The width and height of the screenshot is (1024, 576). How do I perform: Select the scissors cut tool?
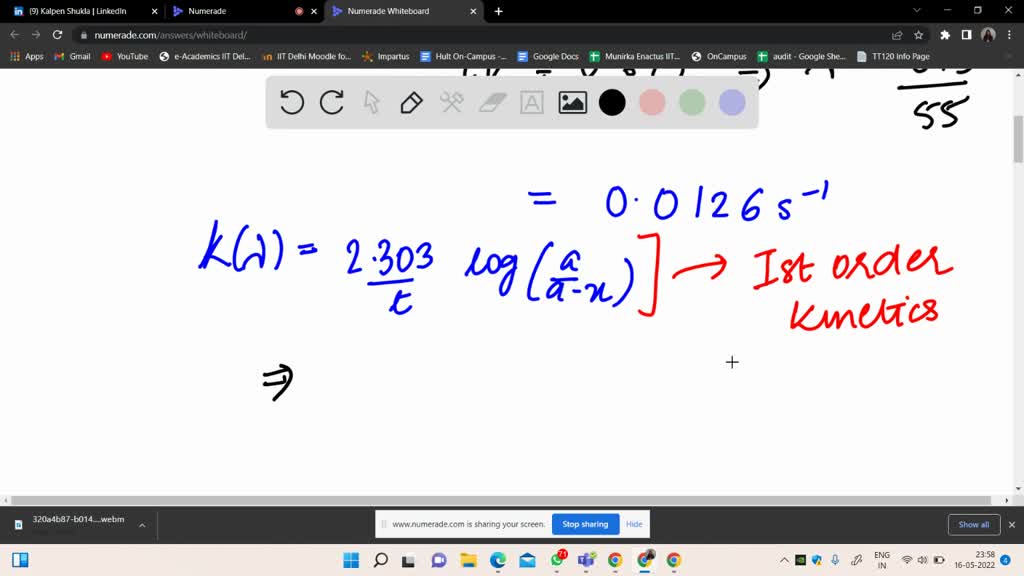451,102
